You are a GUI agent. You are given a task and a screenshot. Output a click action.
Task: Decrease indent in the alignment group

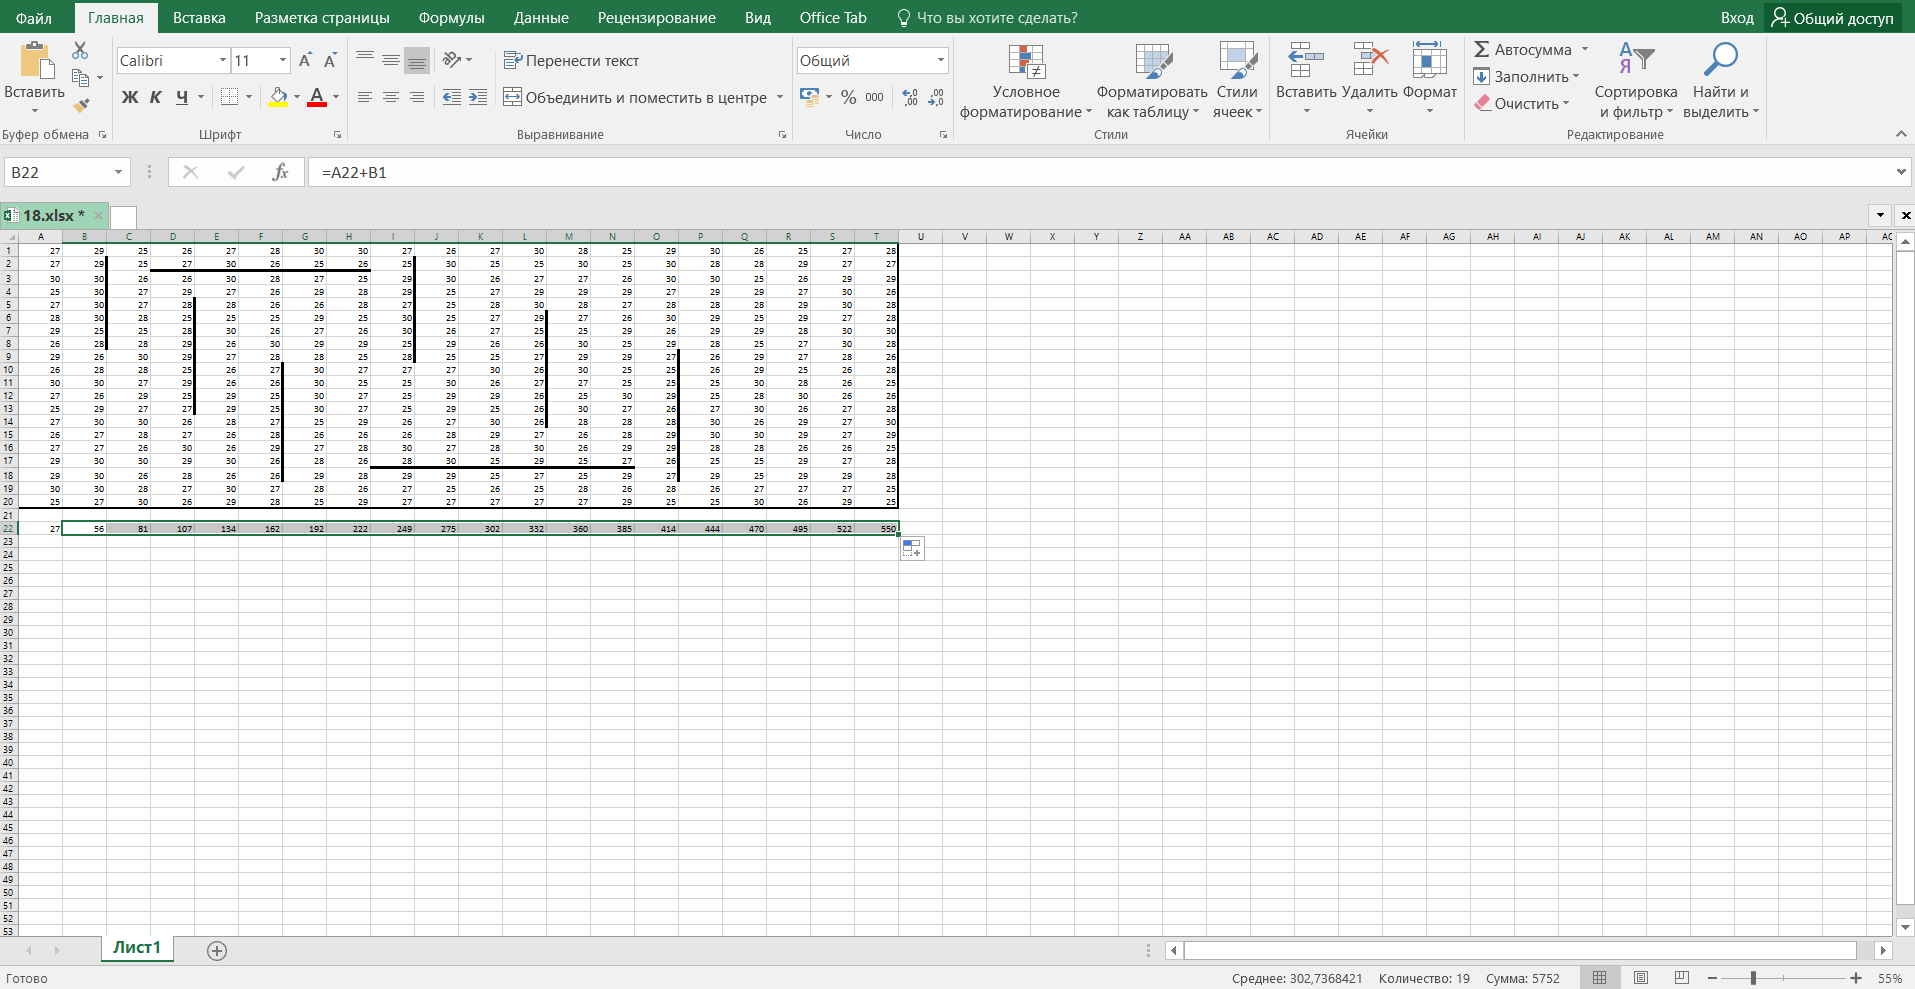tap(452, 97)
